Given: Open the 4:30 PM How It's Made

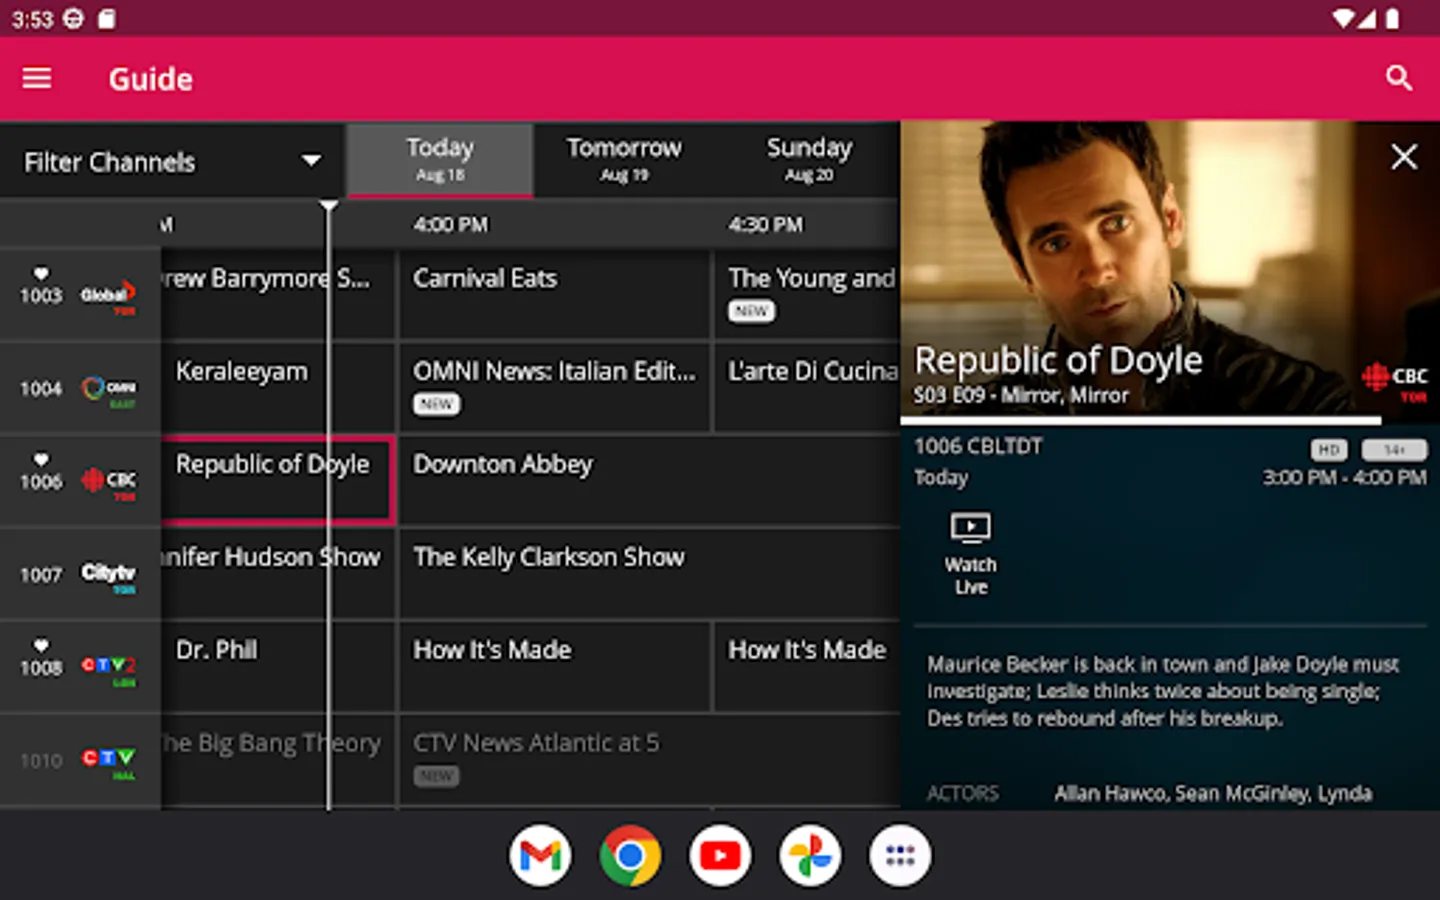Looking at the screenshot, I should (807, 666).
